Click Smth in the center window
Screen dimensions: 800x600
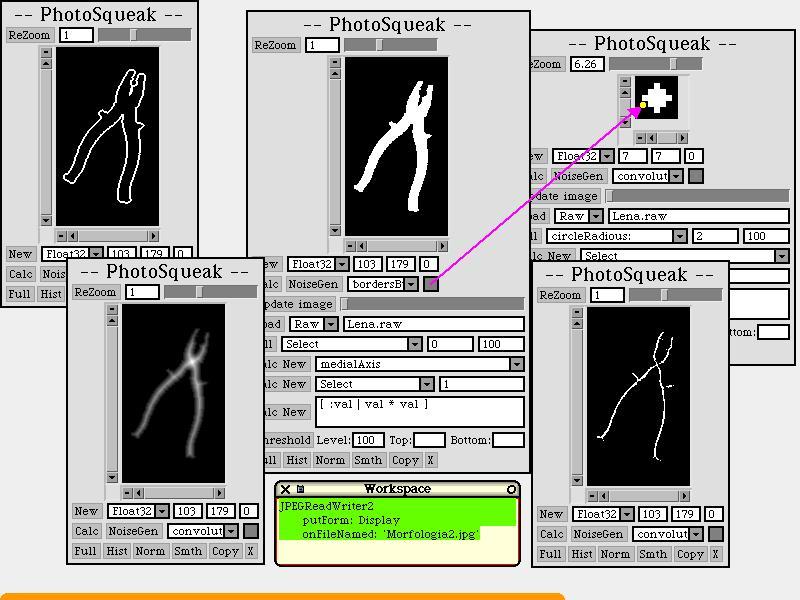(x=368, y=460)
